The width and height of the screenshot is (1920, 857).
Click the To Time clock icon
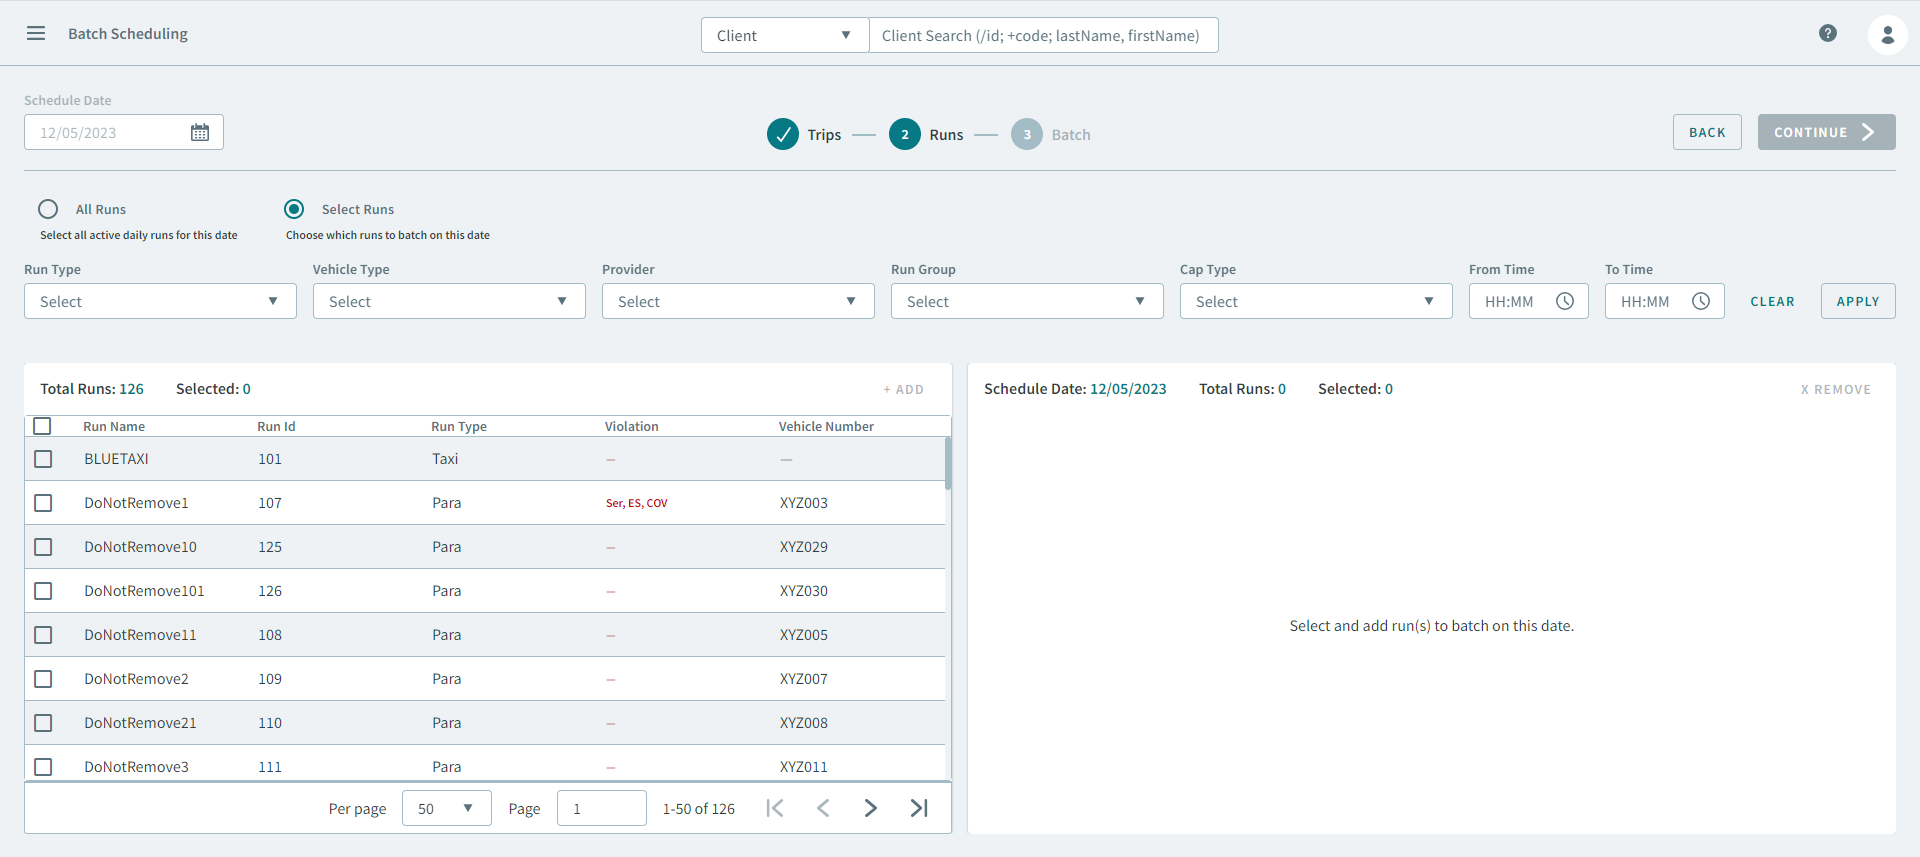[1701, 302]
